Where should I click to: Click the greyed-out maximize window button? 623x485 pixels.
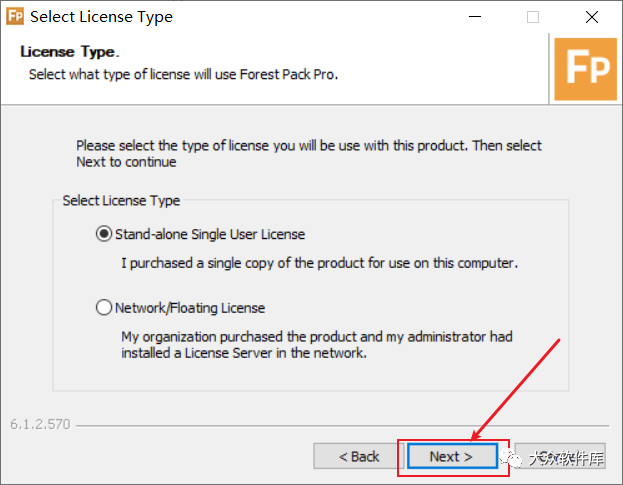(x=533, y=17)
